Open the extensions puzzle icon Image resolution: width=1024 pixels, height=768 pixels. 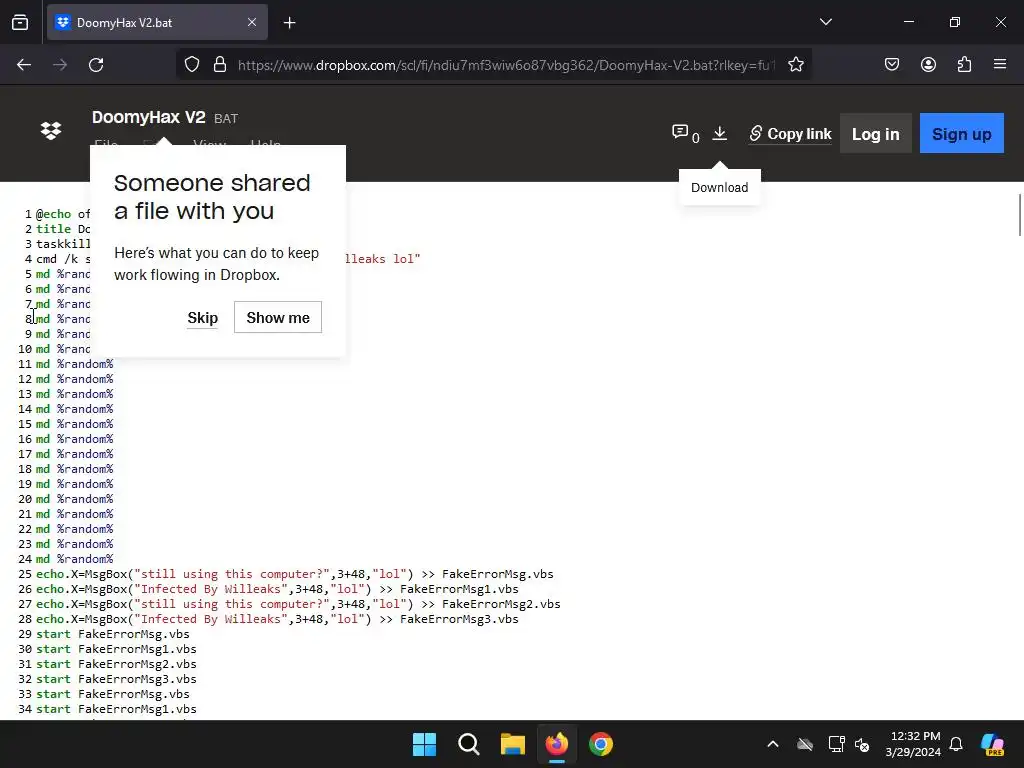coord(964,64)
